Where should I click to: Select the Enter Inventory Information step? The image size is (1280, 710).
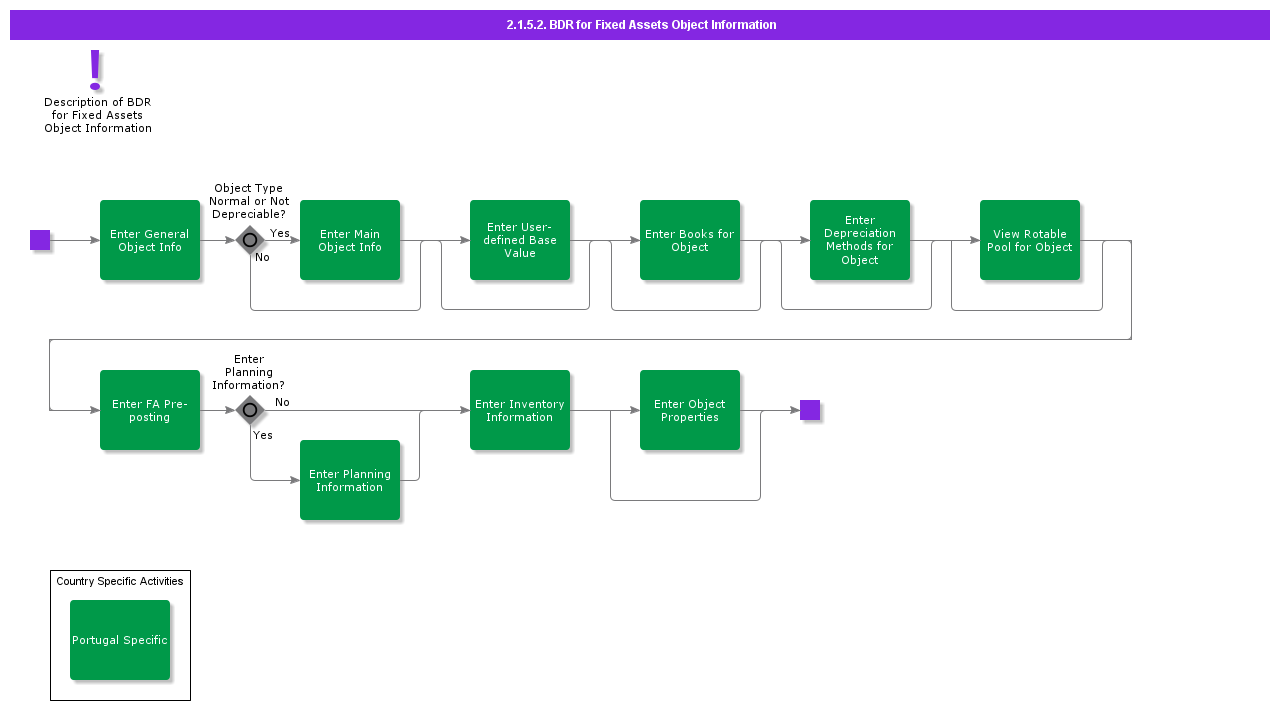520,410
